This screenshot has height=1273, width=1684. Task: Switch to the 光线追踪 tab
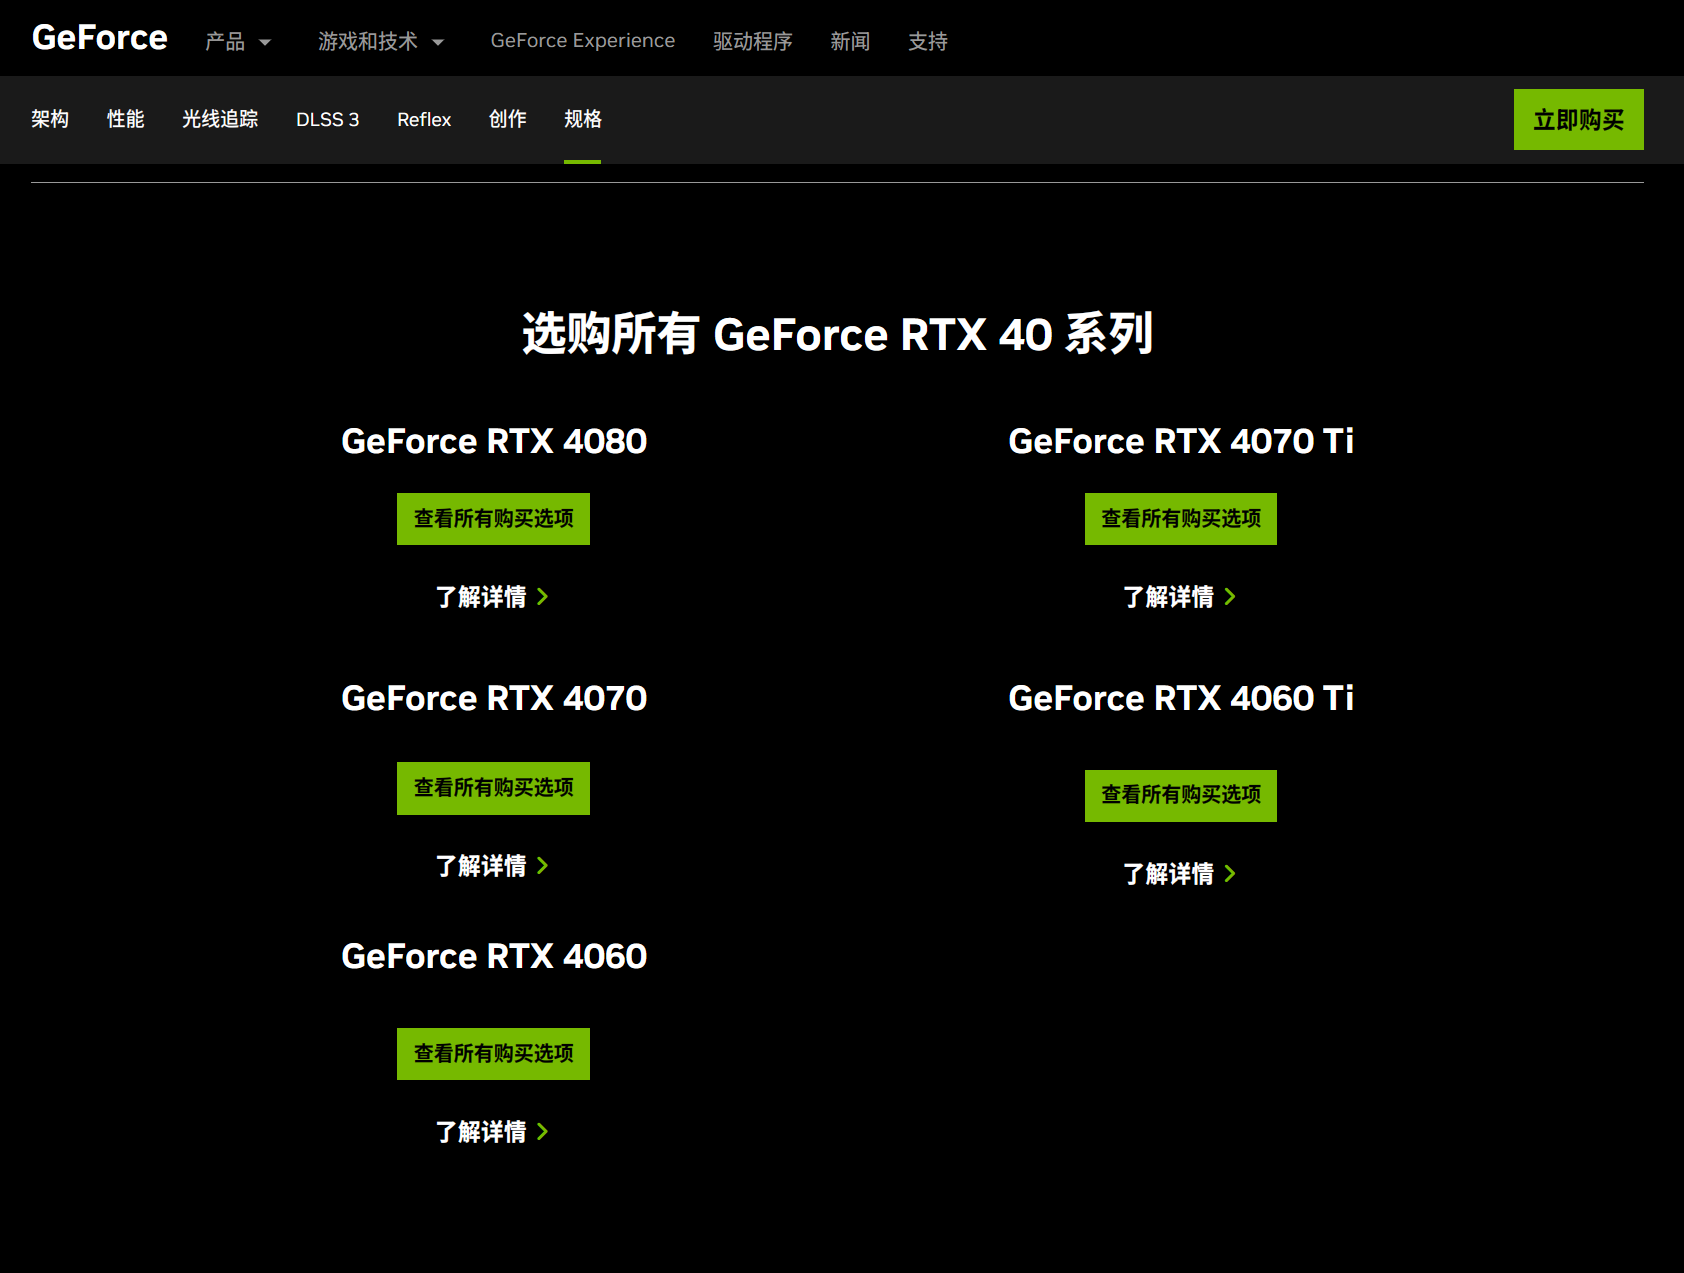220,119
